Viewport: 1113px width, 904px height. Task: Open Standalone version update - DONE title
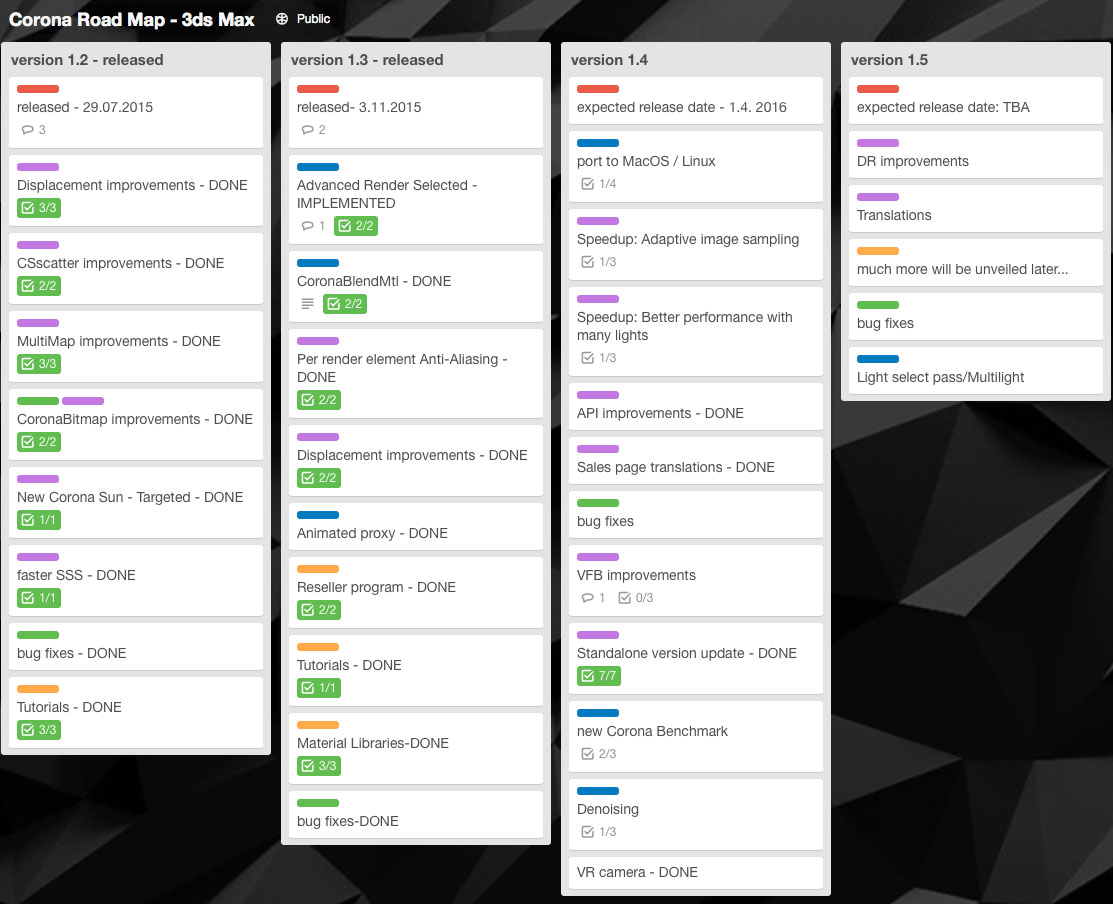click(x=686, y=654)
